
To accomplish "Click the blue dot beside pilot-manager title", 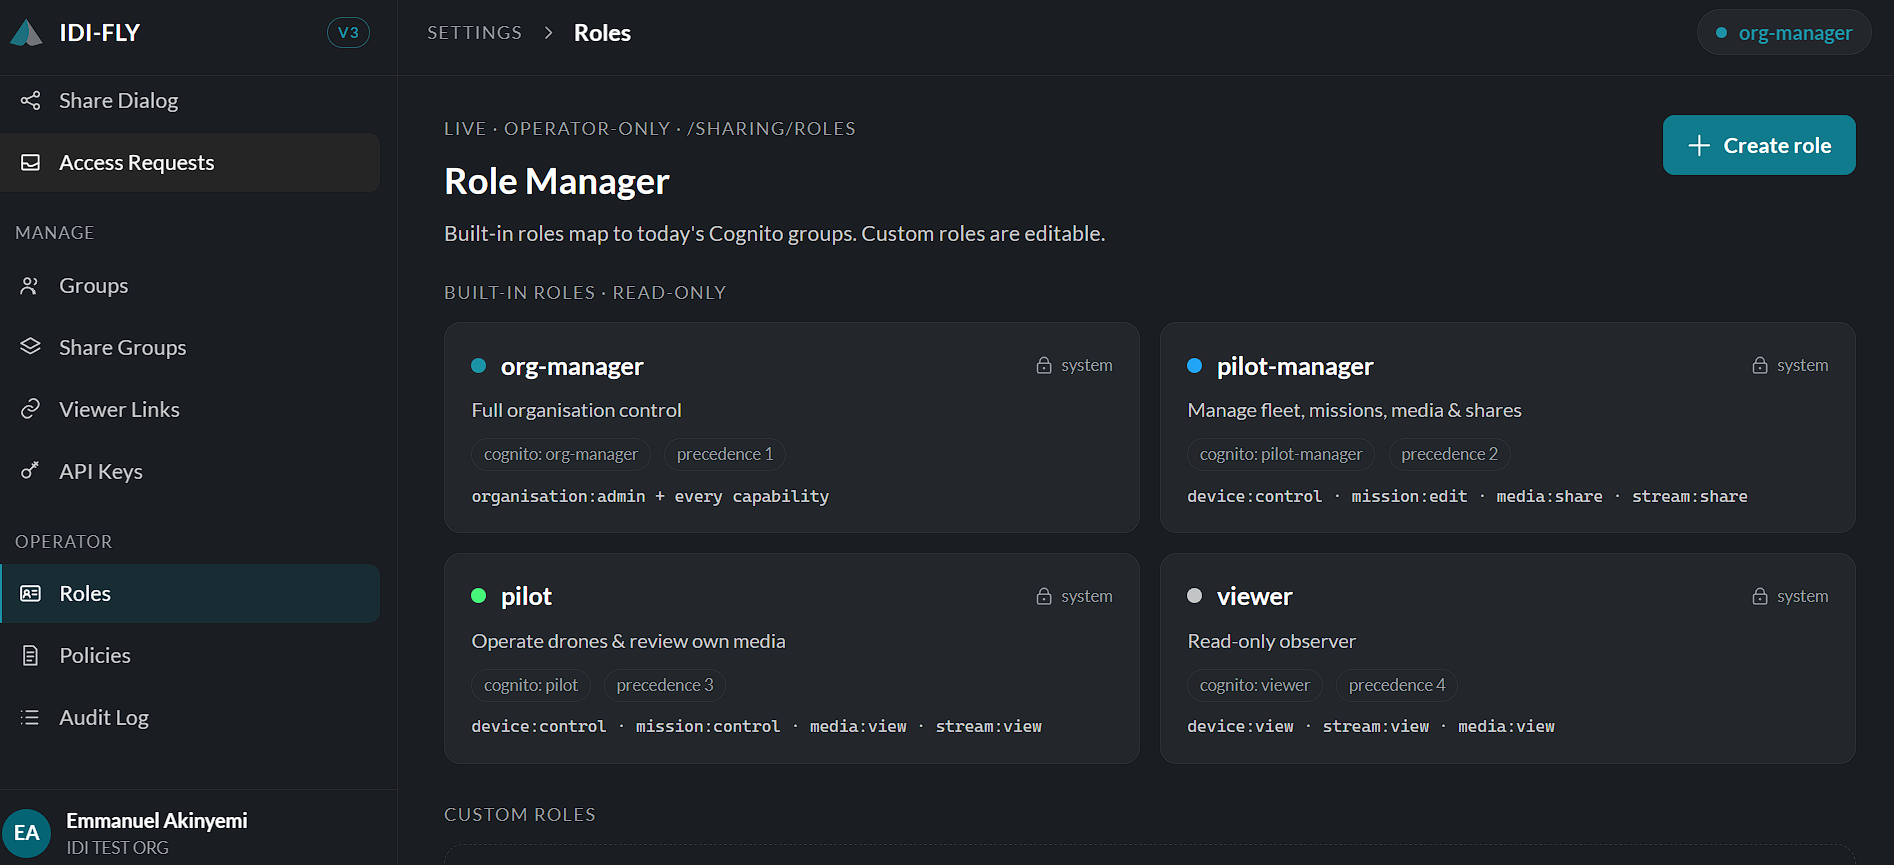I will (x=1194, y=365).
